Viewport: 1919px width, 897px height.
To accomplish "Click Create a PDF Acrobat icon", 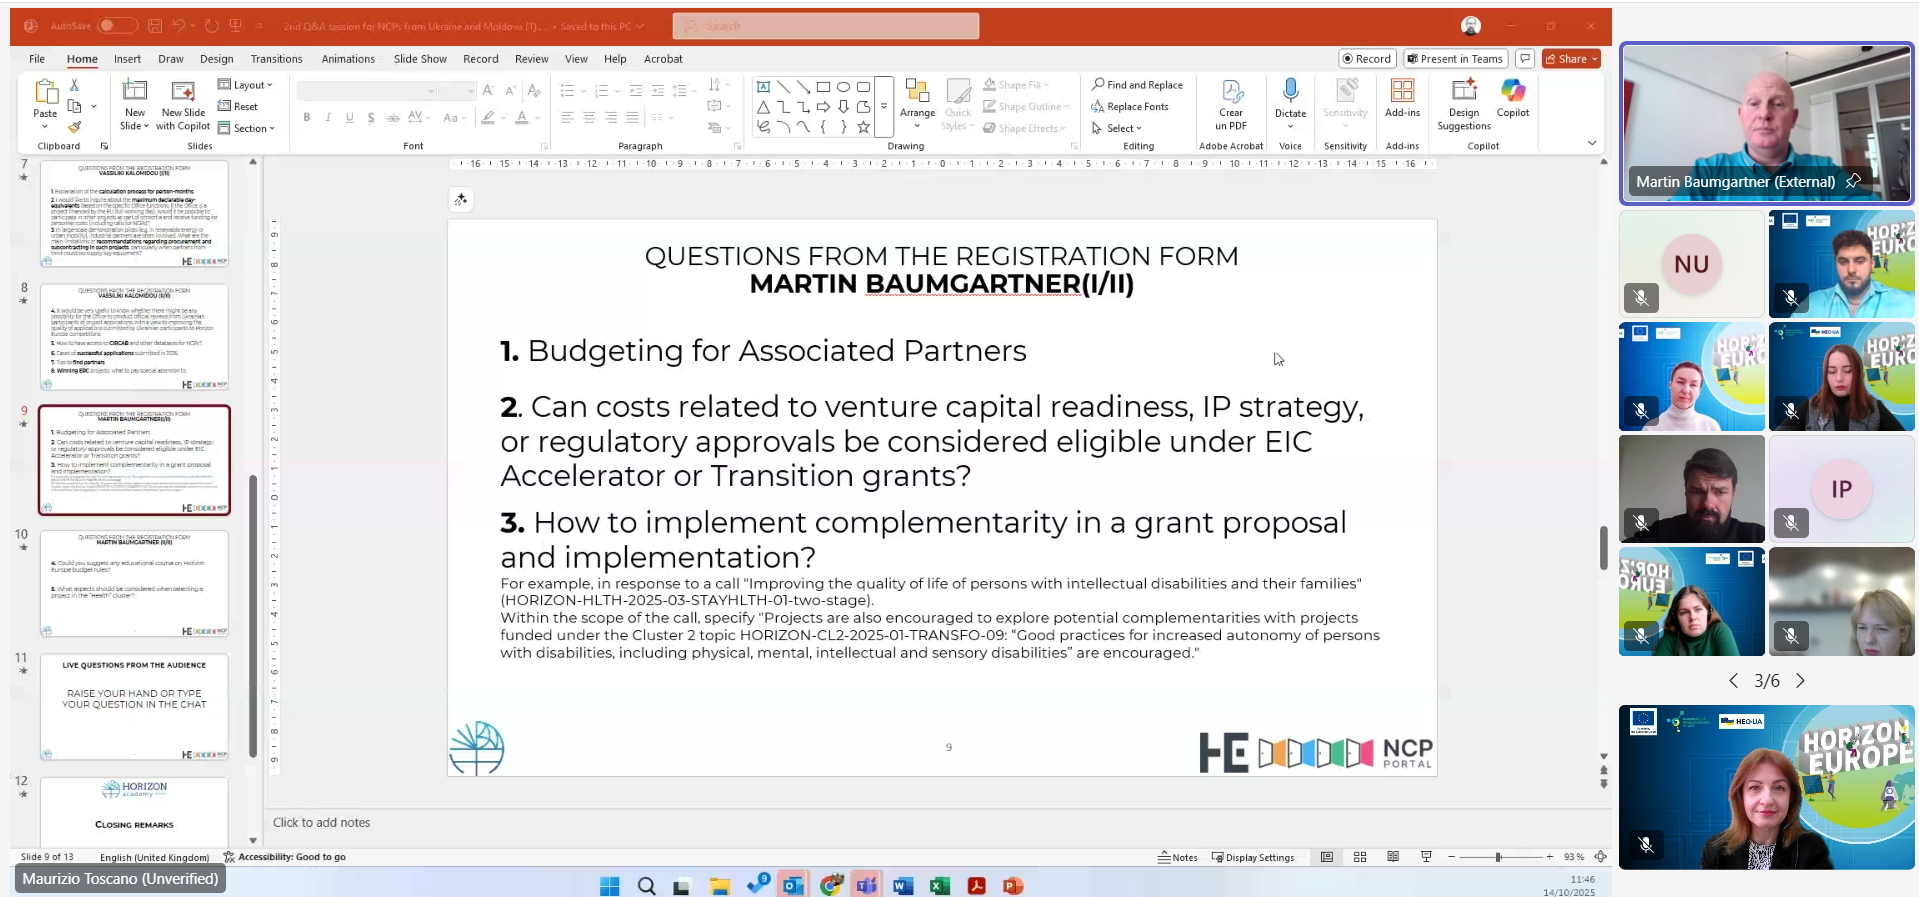I will pos(1231,93).
